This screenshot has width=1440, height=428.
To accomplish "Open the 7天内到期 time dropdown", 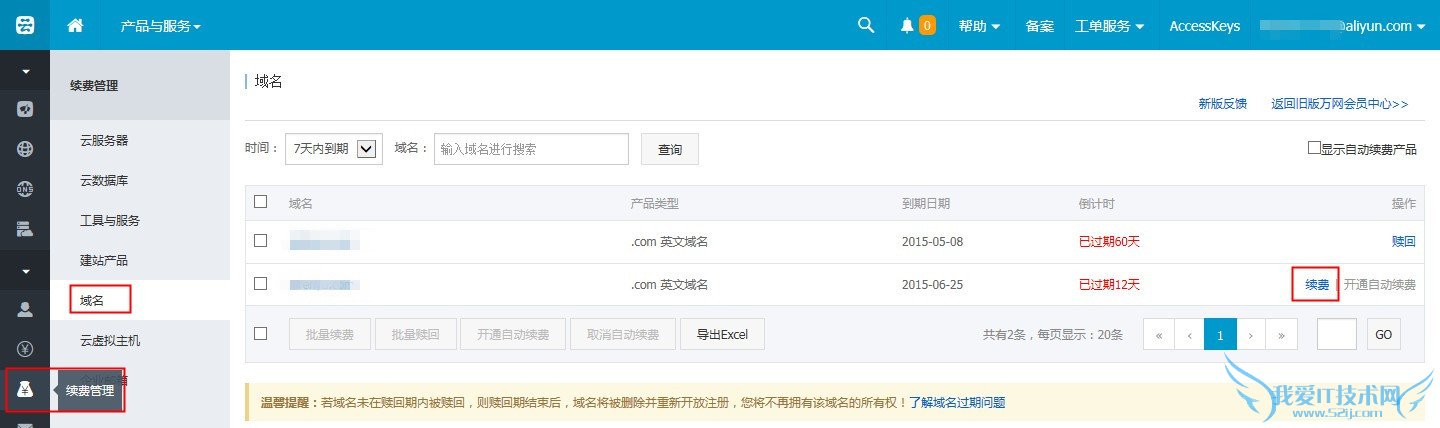I will (331, 149).
